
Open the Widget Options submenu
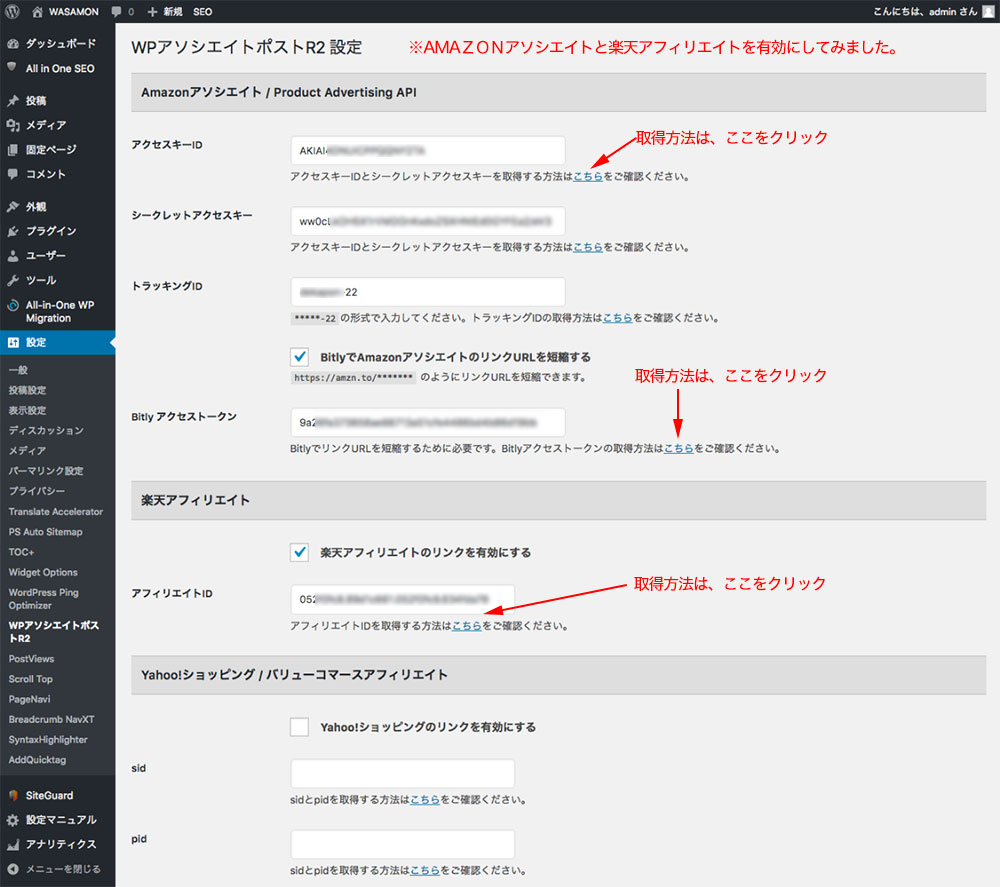(43, 572)
